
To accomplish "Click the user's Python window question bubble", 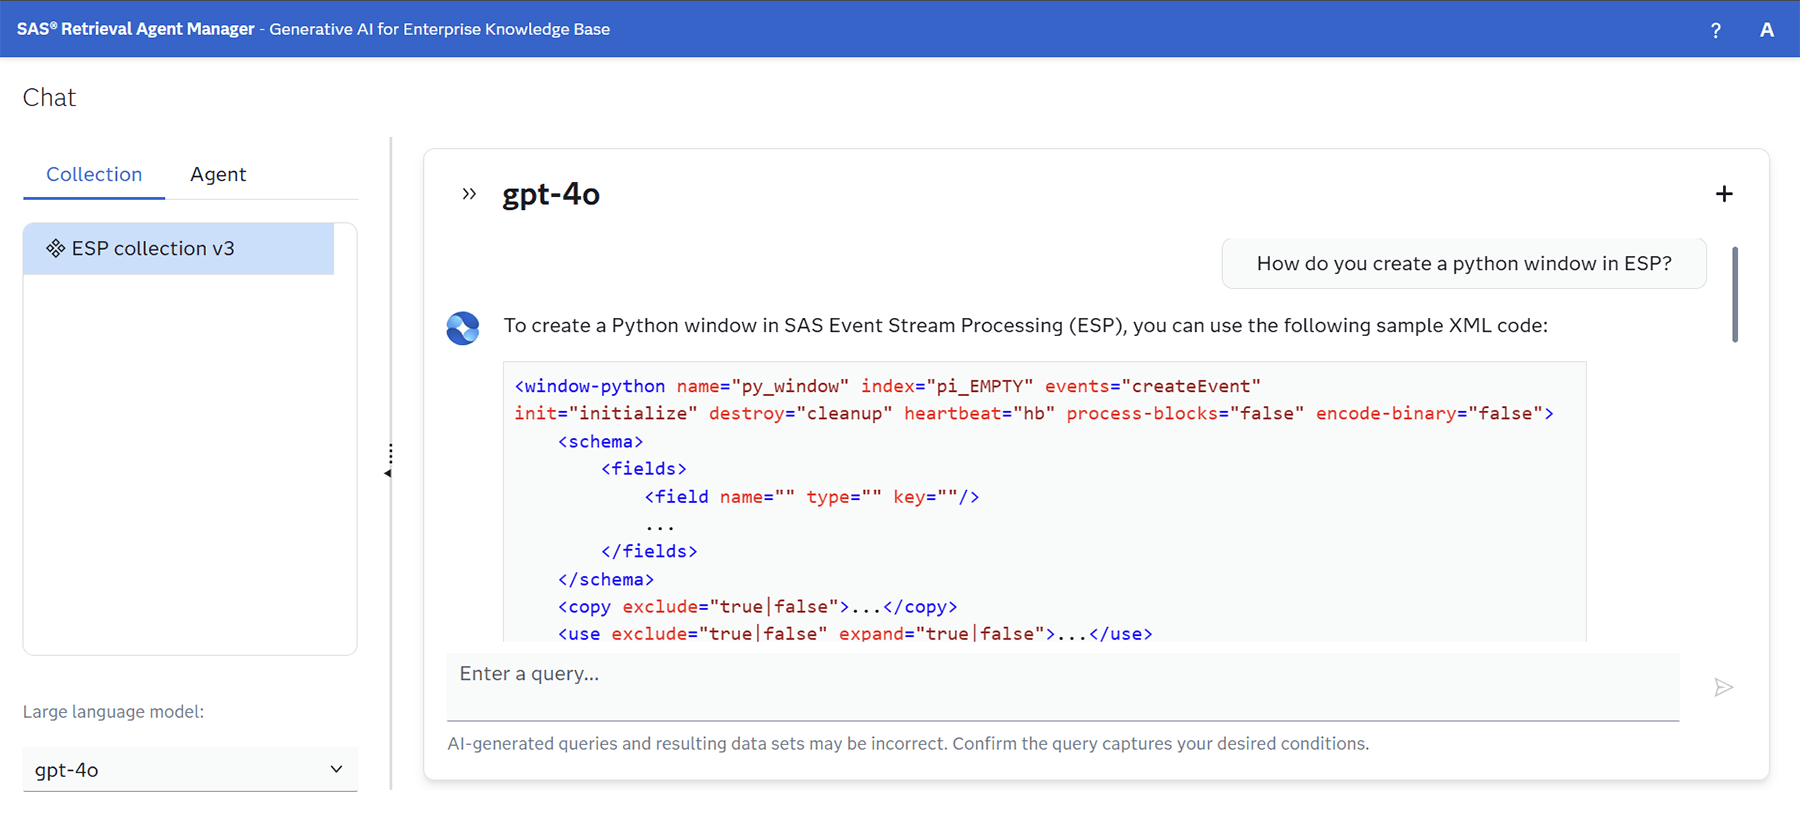I will coord(1463,264).
